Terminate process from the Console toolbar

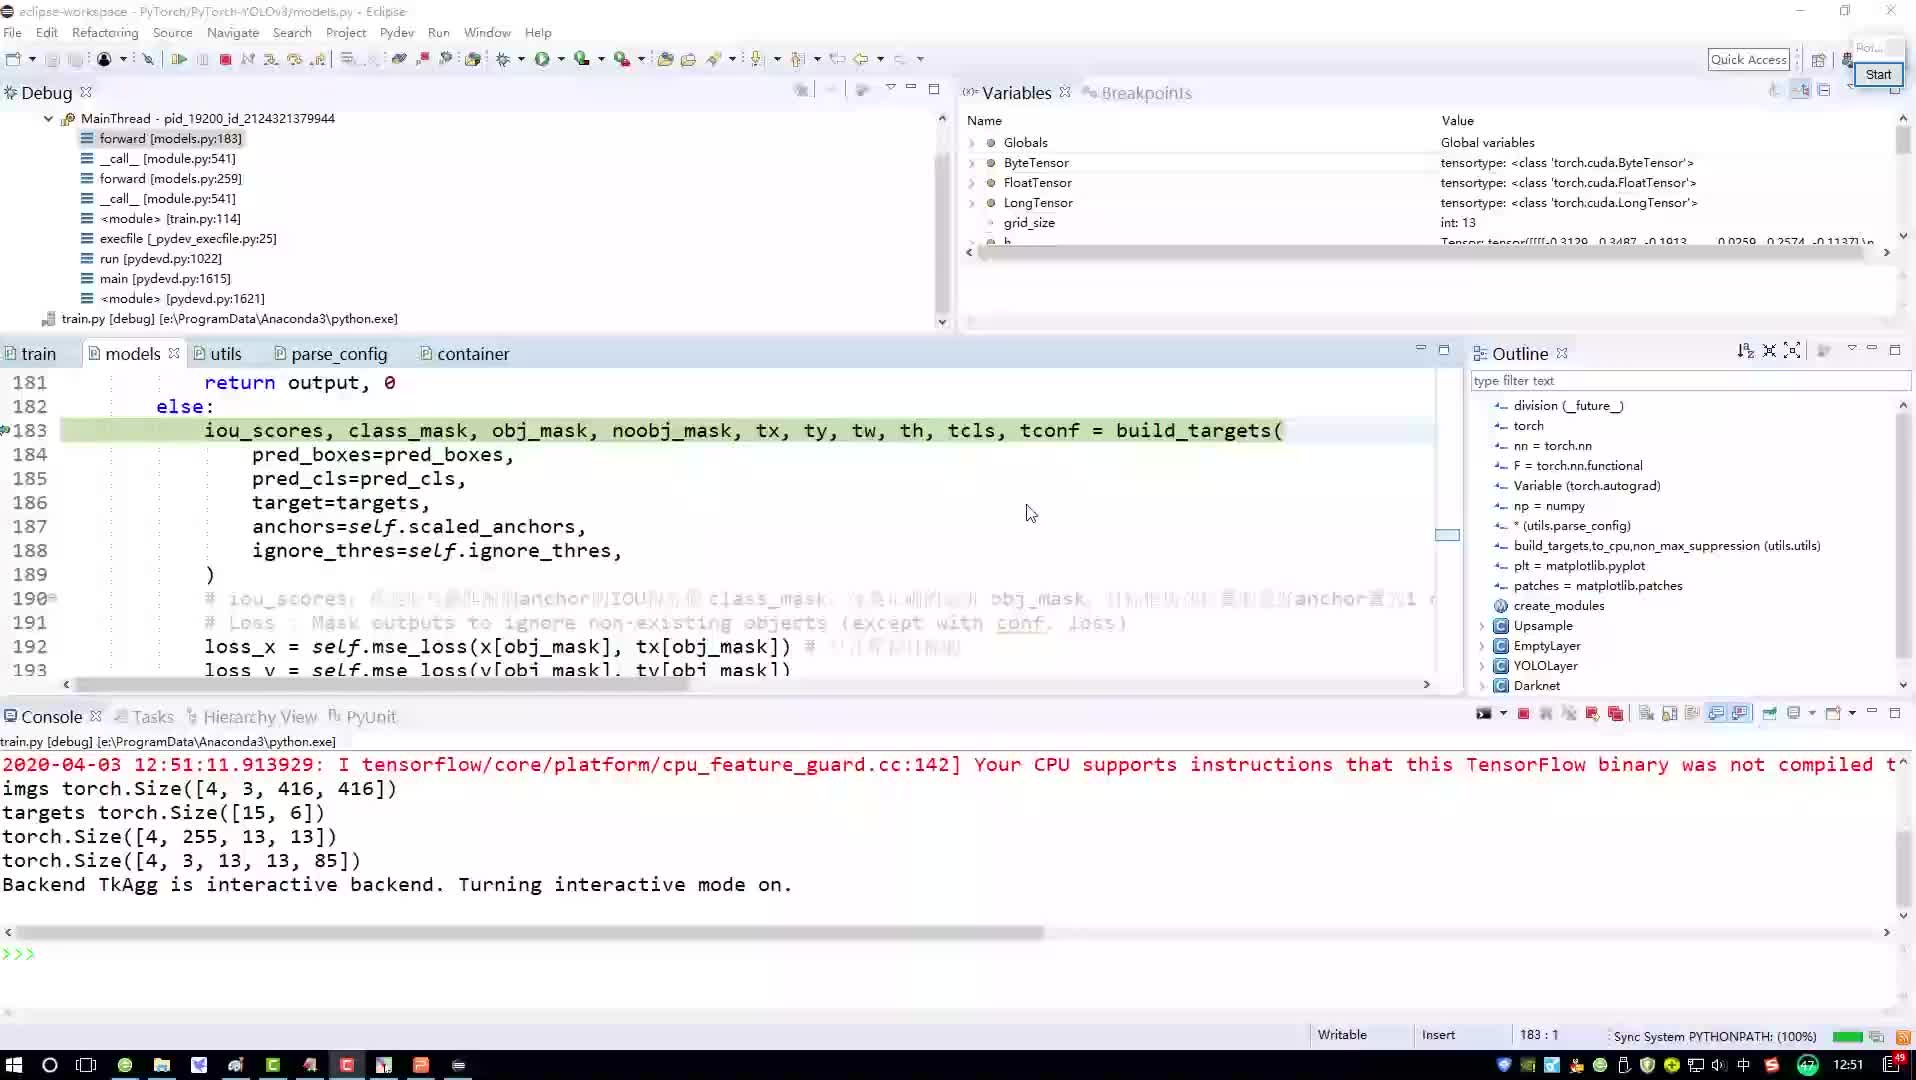(x=1523, y=713)
